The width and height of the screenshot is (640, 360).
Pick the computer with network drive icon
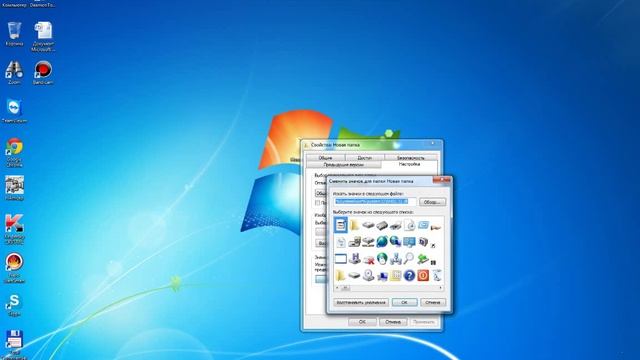coord(354,242)
